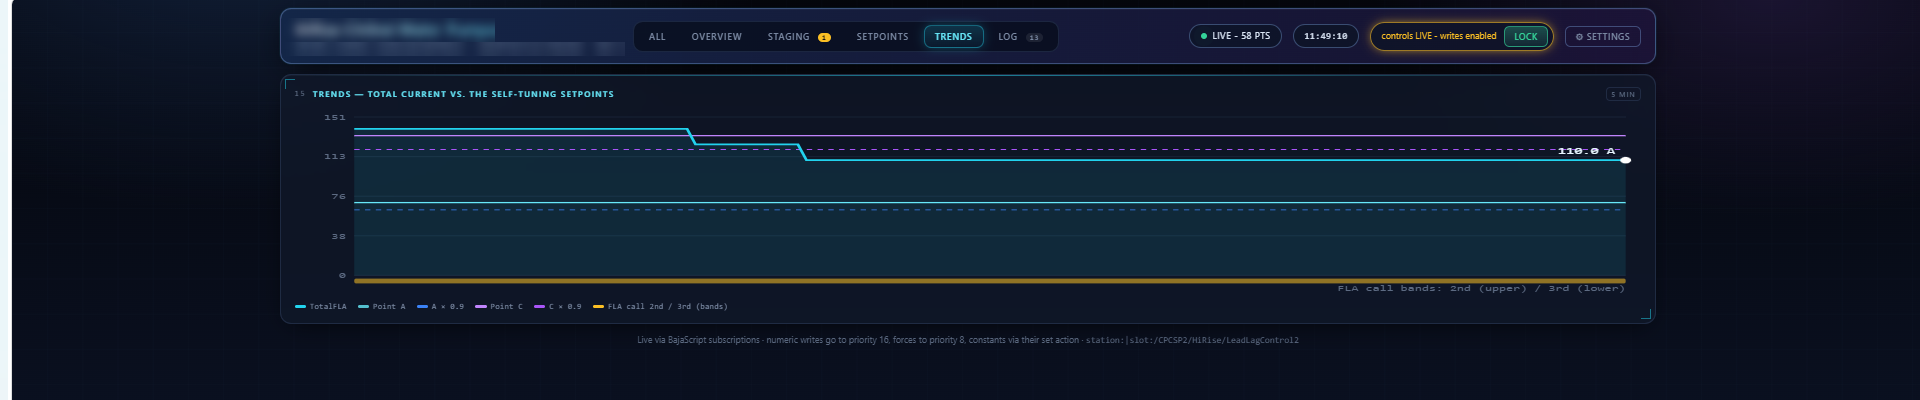Open the LOG tab

click(1019, 37)
